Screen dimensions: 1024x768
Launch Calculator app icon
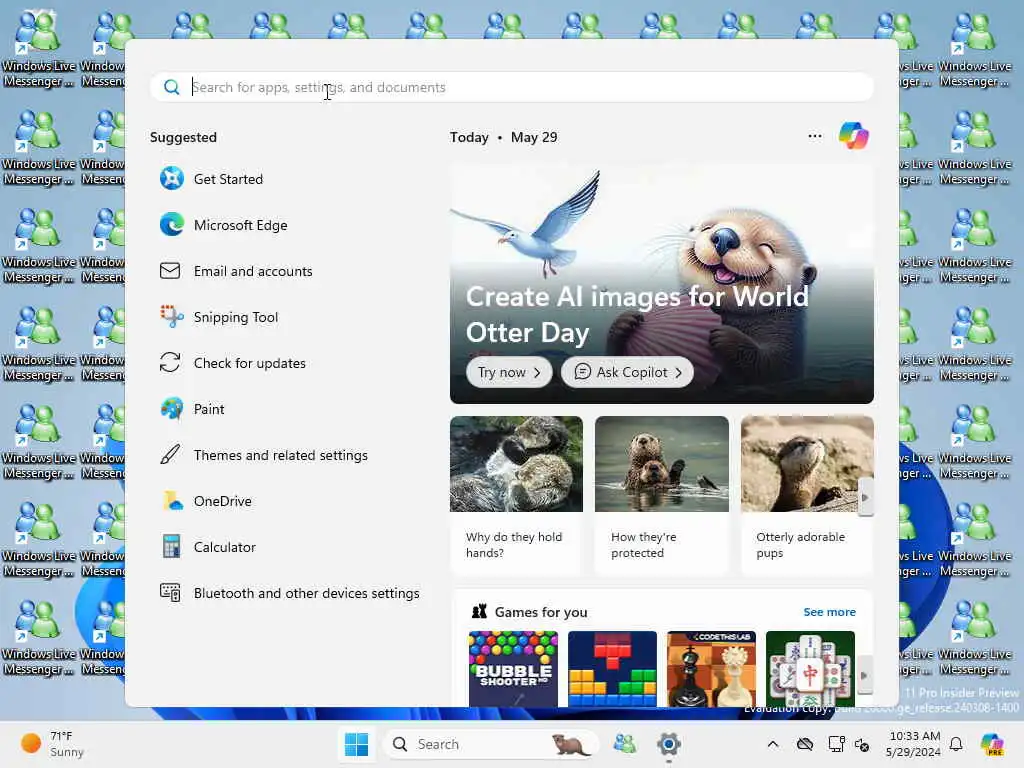click(x=172, y=547)
